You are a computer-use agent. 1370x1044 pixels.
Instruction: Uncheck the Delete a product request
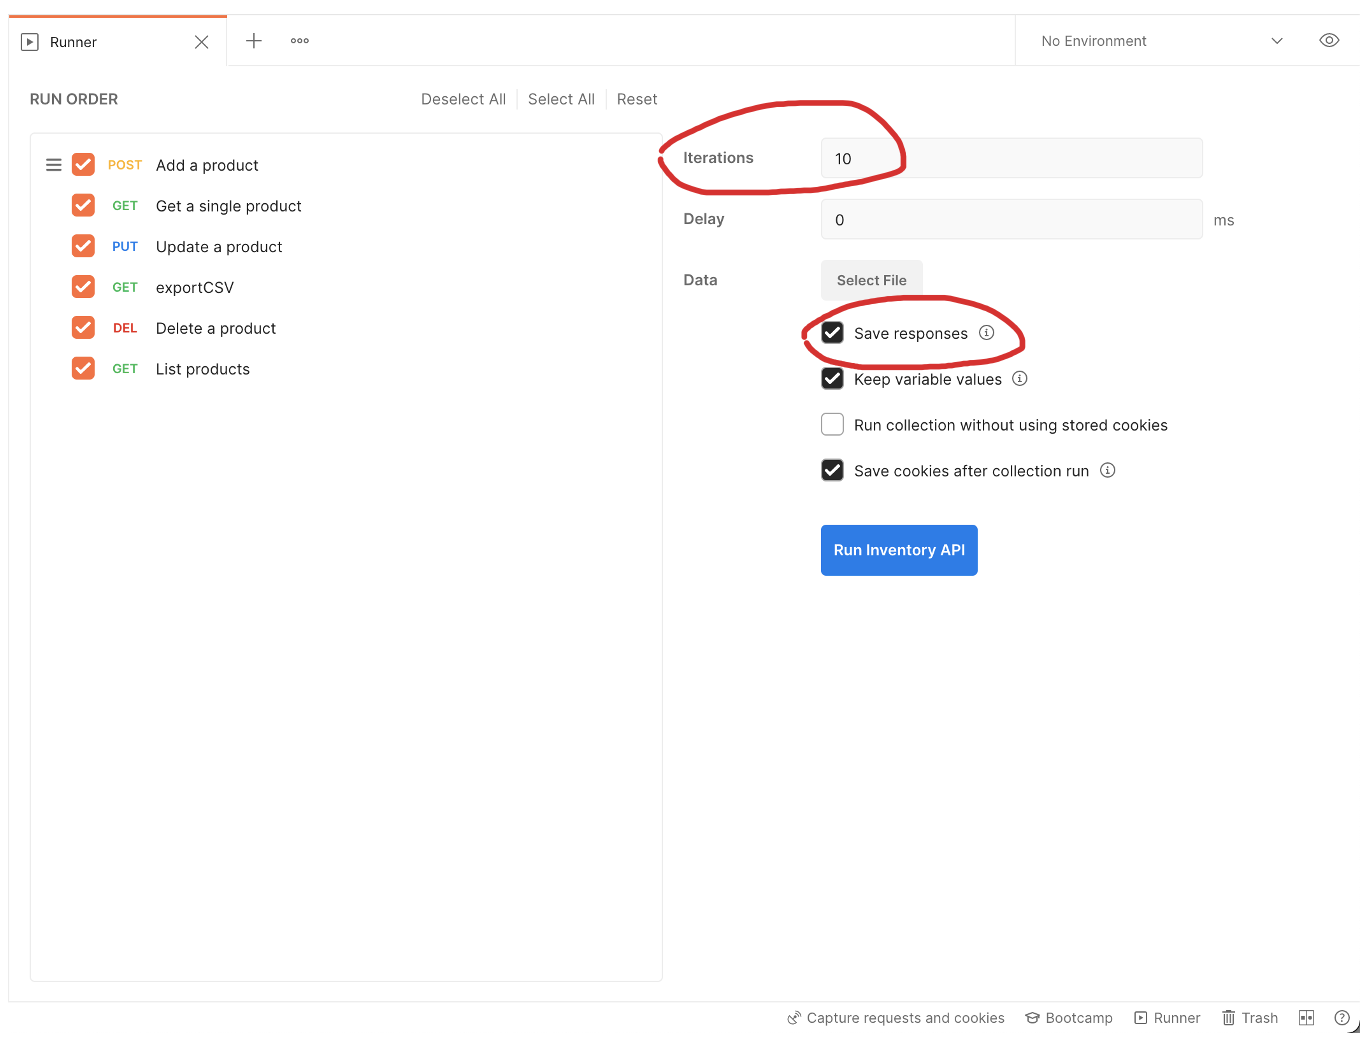[83, 327]
